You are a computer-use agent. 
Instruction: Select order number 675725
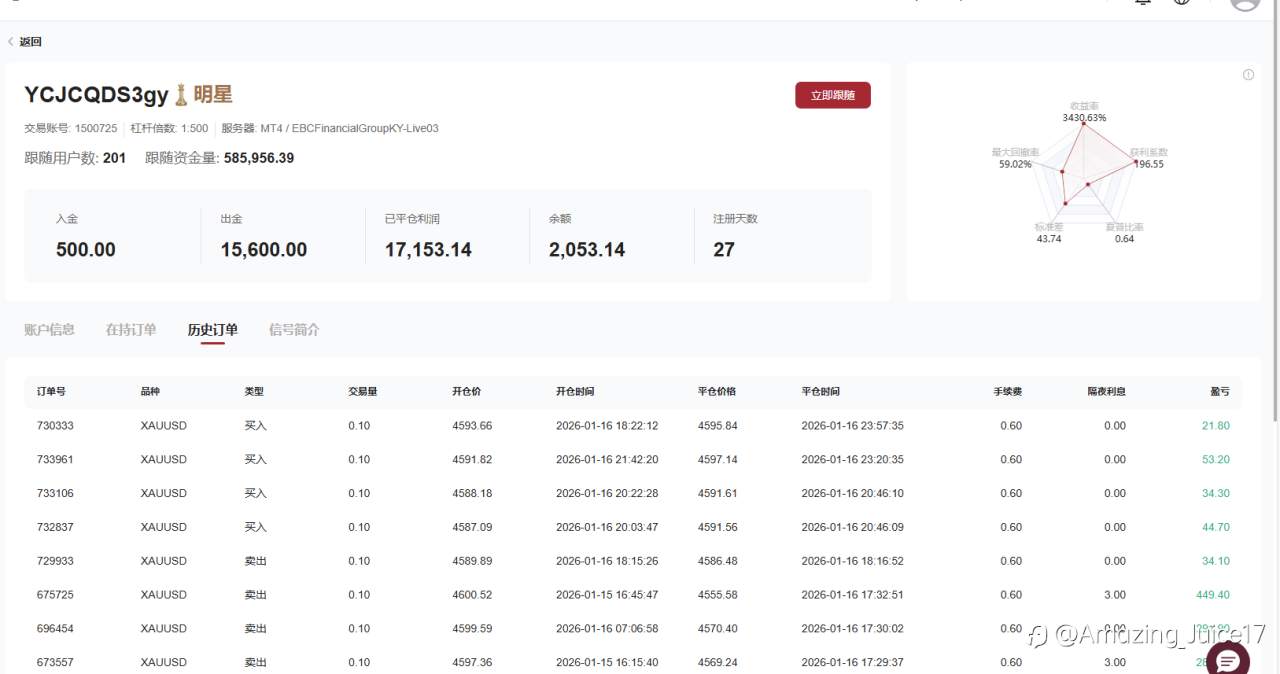pos(55,595)
